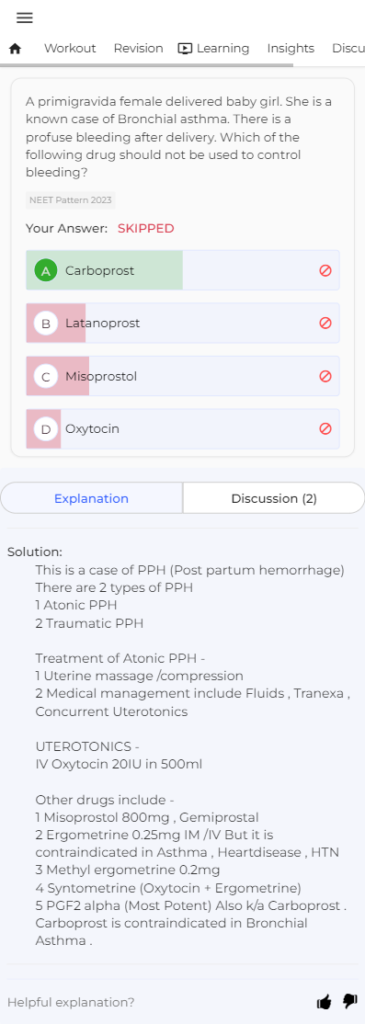Switch to the Explanation tab

tap(91, 498)
